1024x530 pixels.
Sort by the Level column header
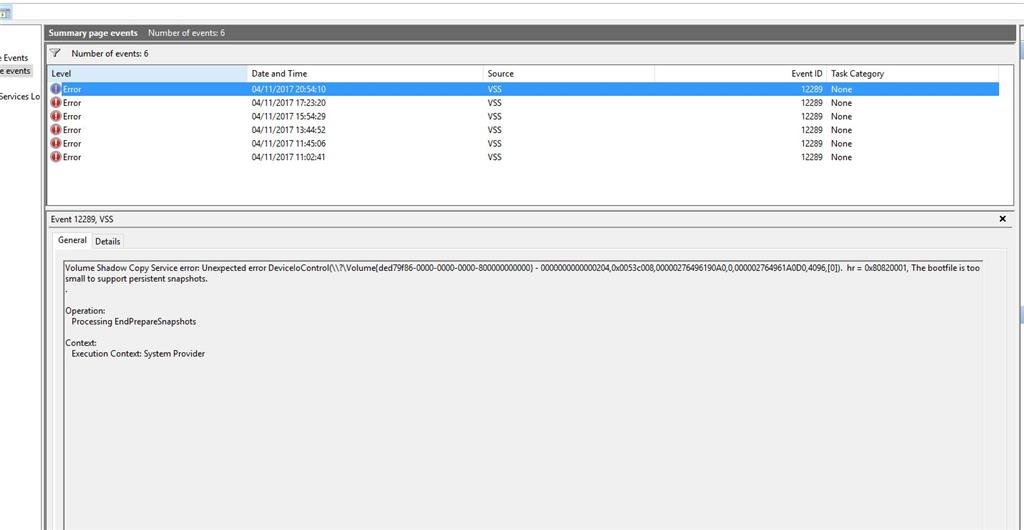pos(148,74)
